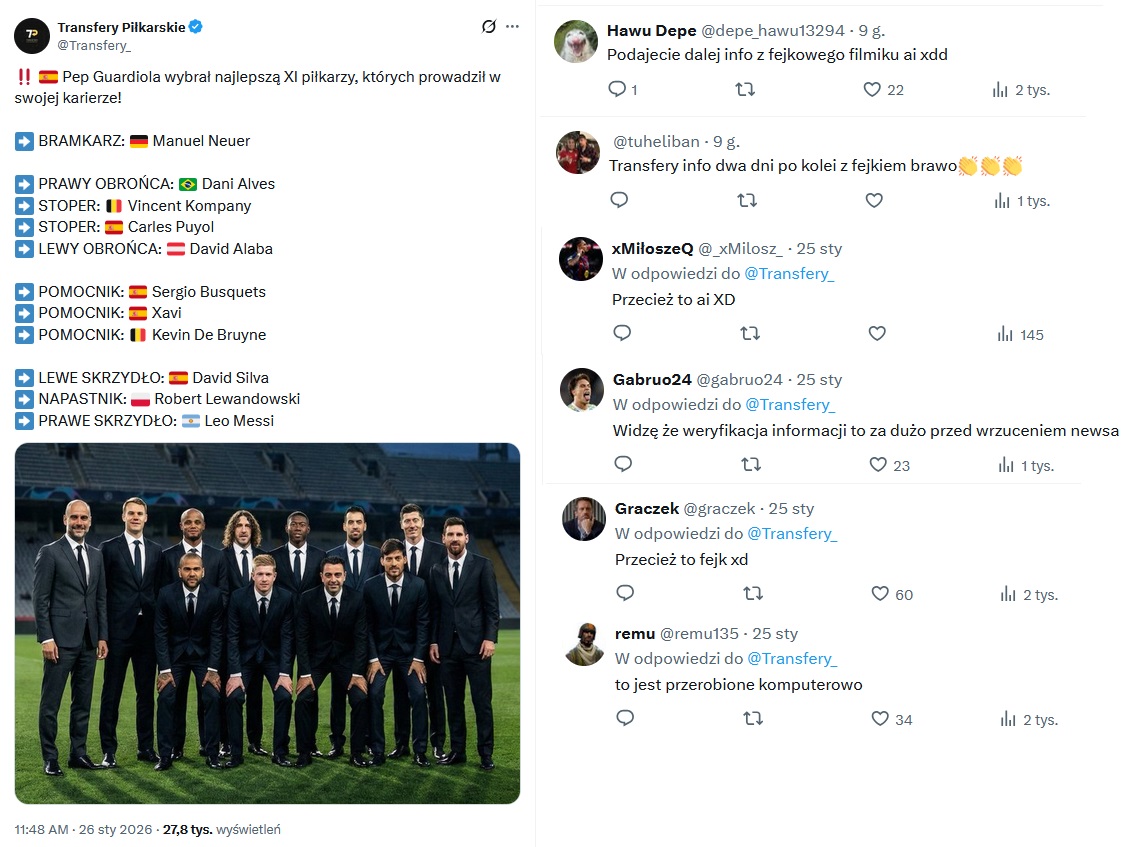Reply to Gabruo24's comment
1123x847 pixels.
(623, 464)
